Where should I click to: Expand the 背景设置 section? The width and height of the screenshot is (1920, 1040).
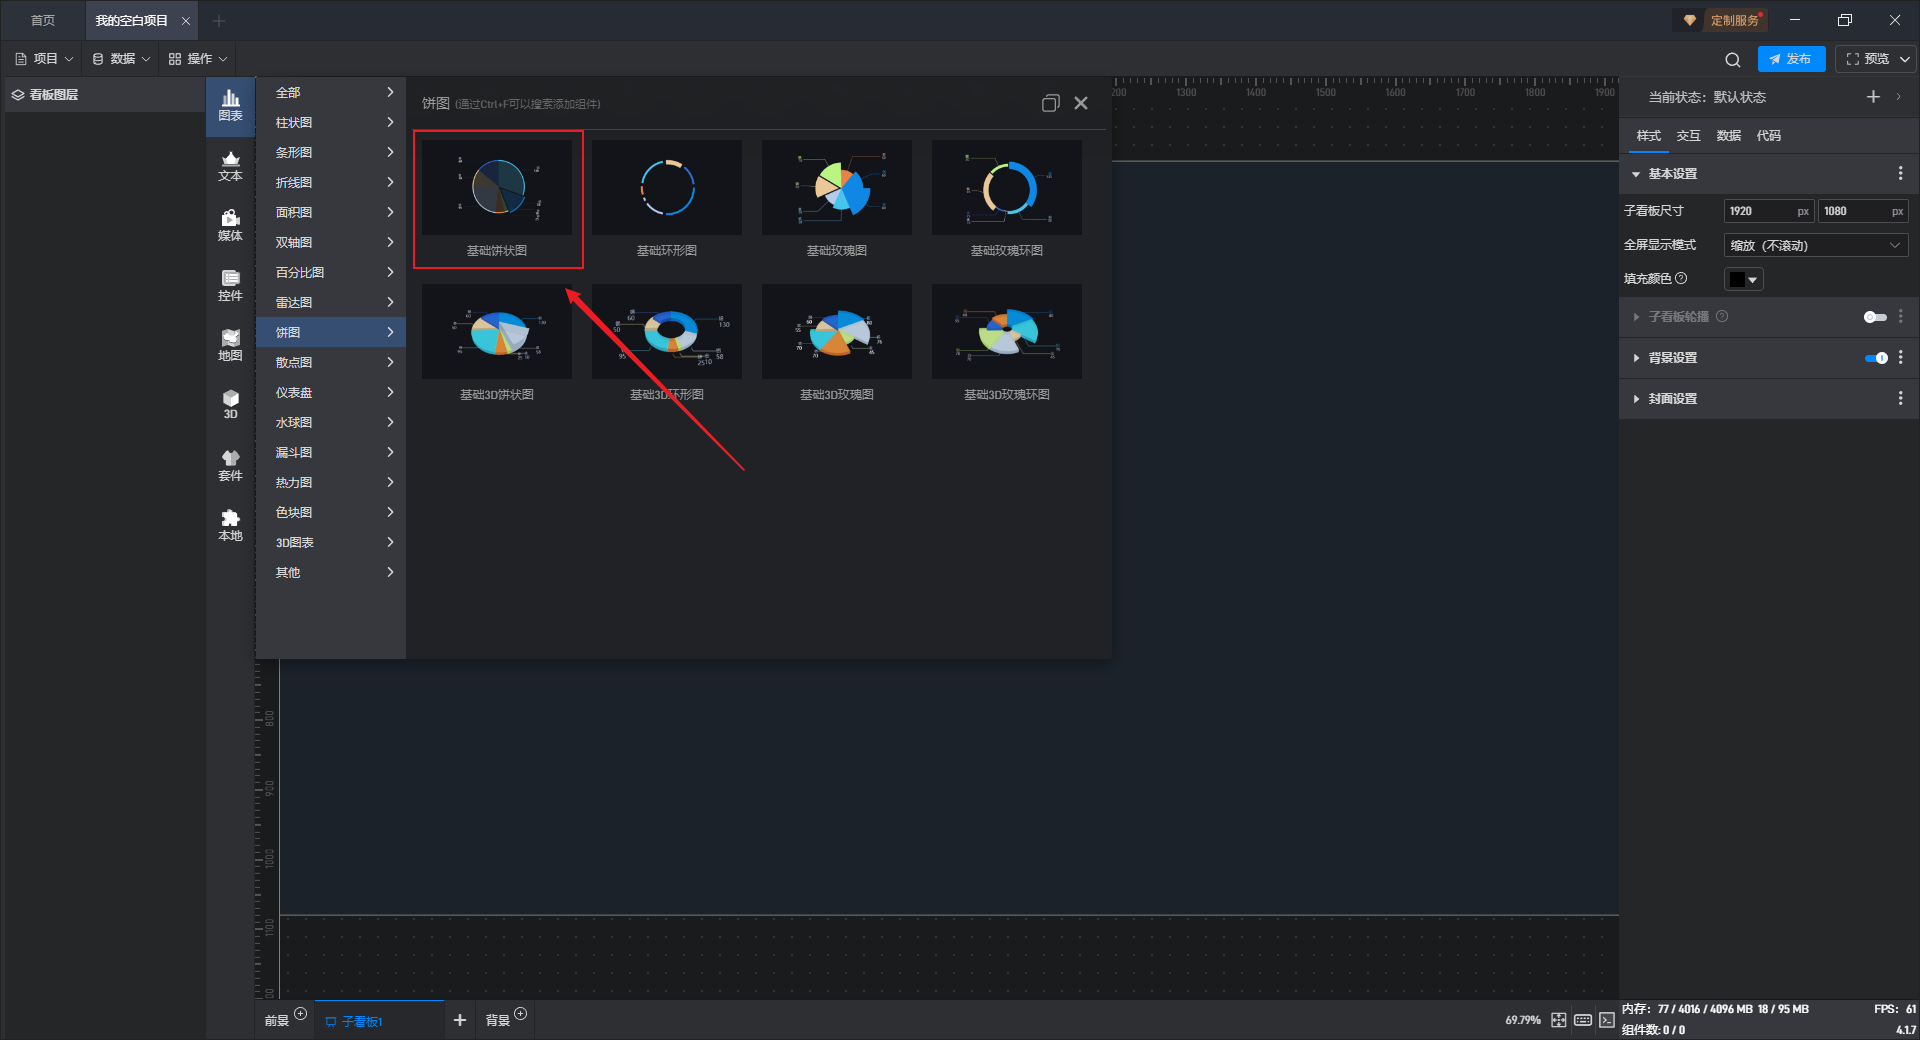tap(1636, 358)
